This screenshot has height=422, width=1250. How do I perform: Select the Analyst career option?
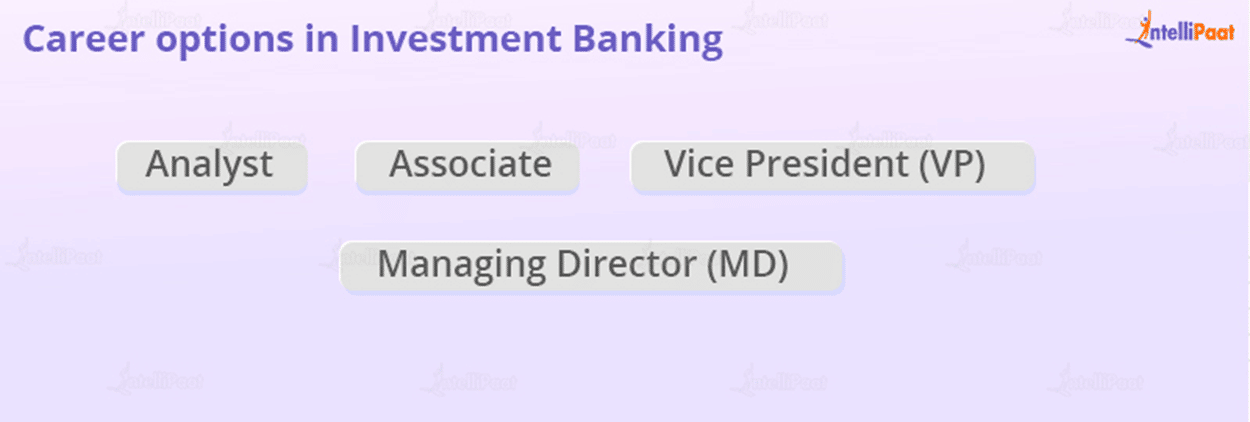coord(212,166)
